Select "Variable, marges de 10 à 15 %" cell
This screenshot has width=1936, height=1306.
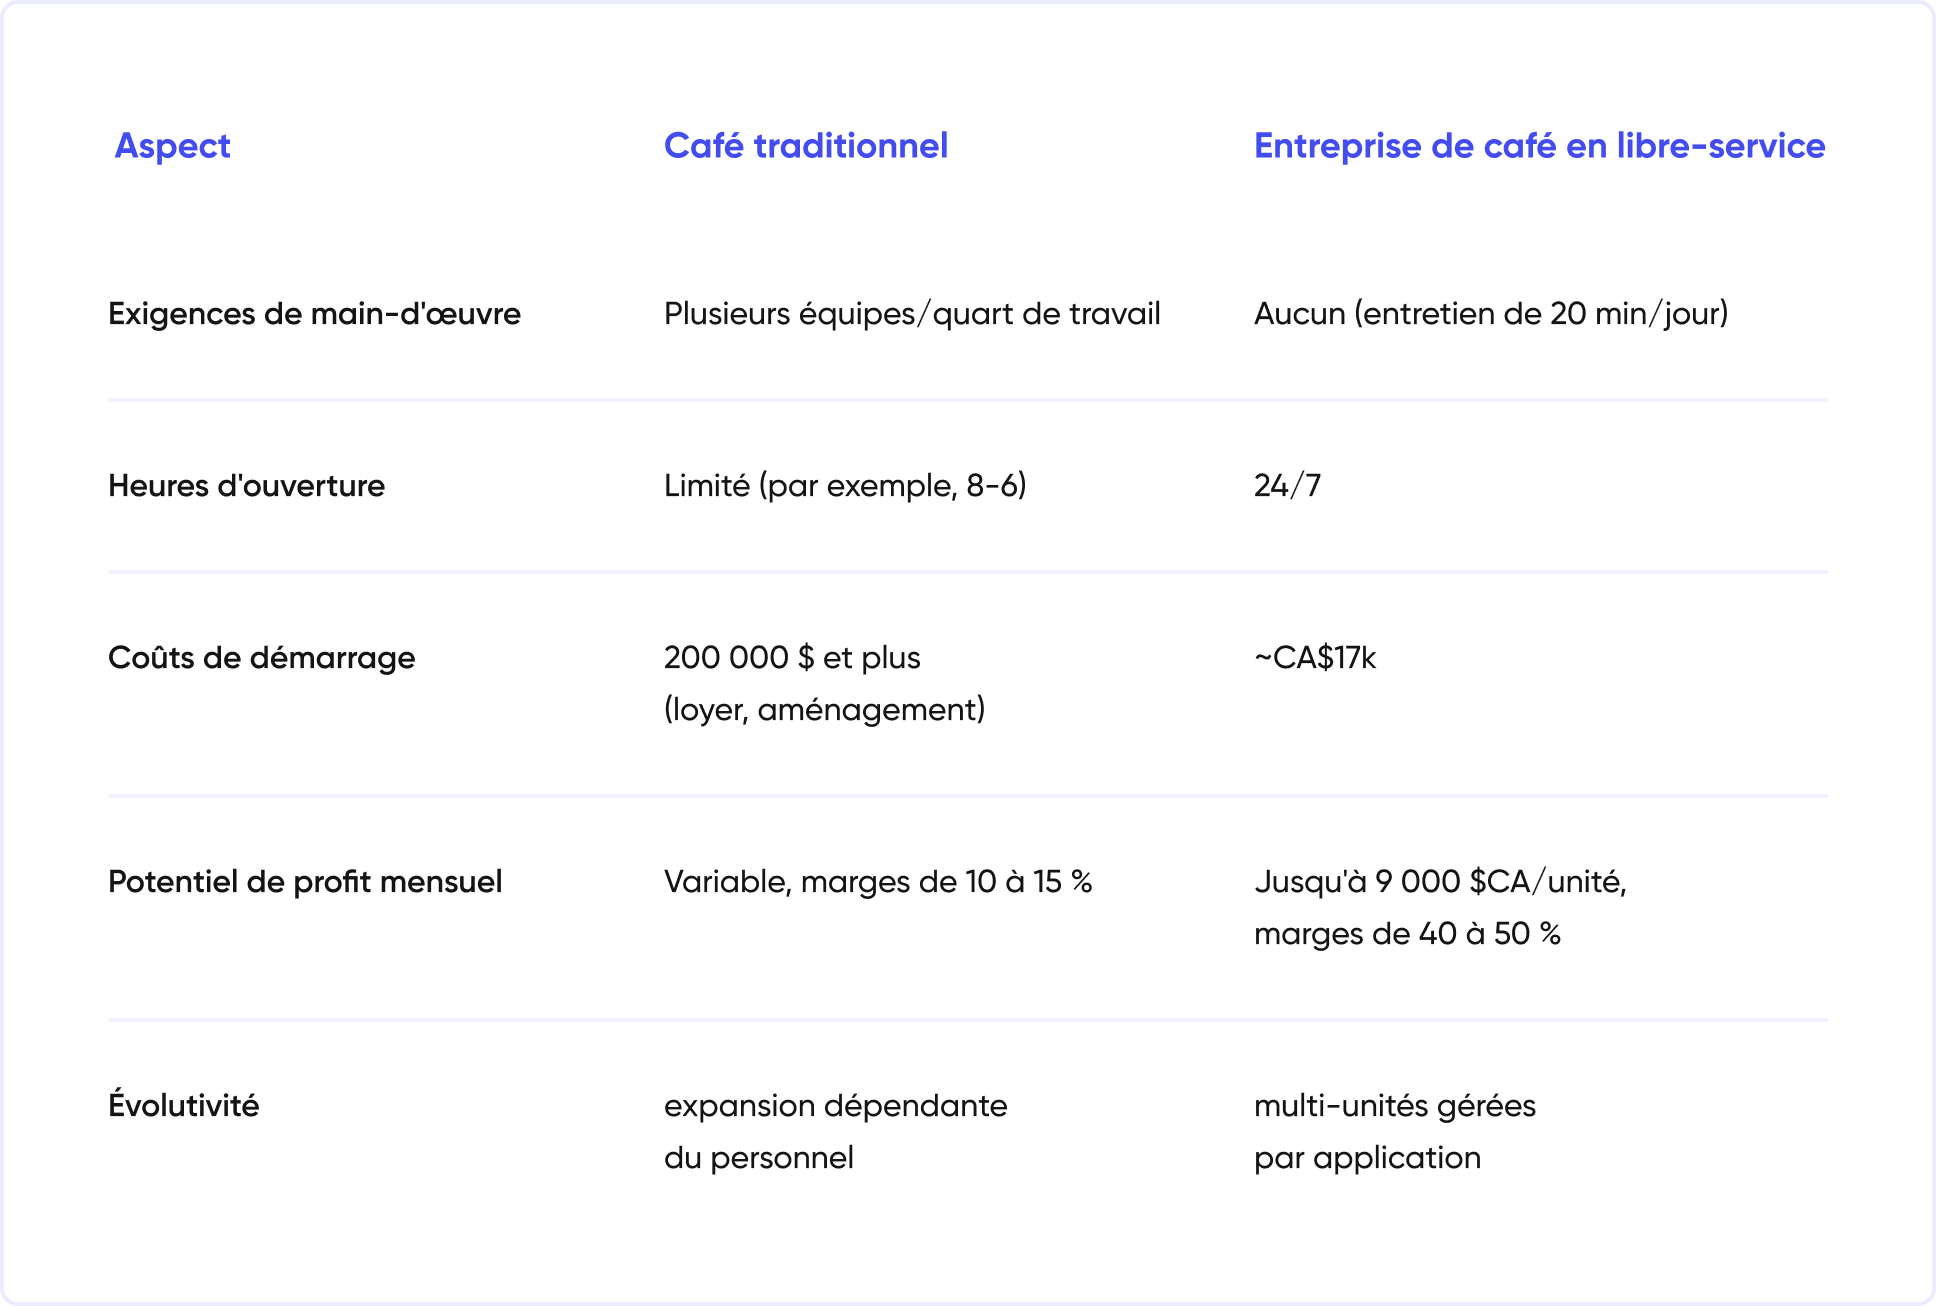(x=877, y=882)
